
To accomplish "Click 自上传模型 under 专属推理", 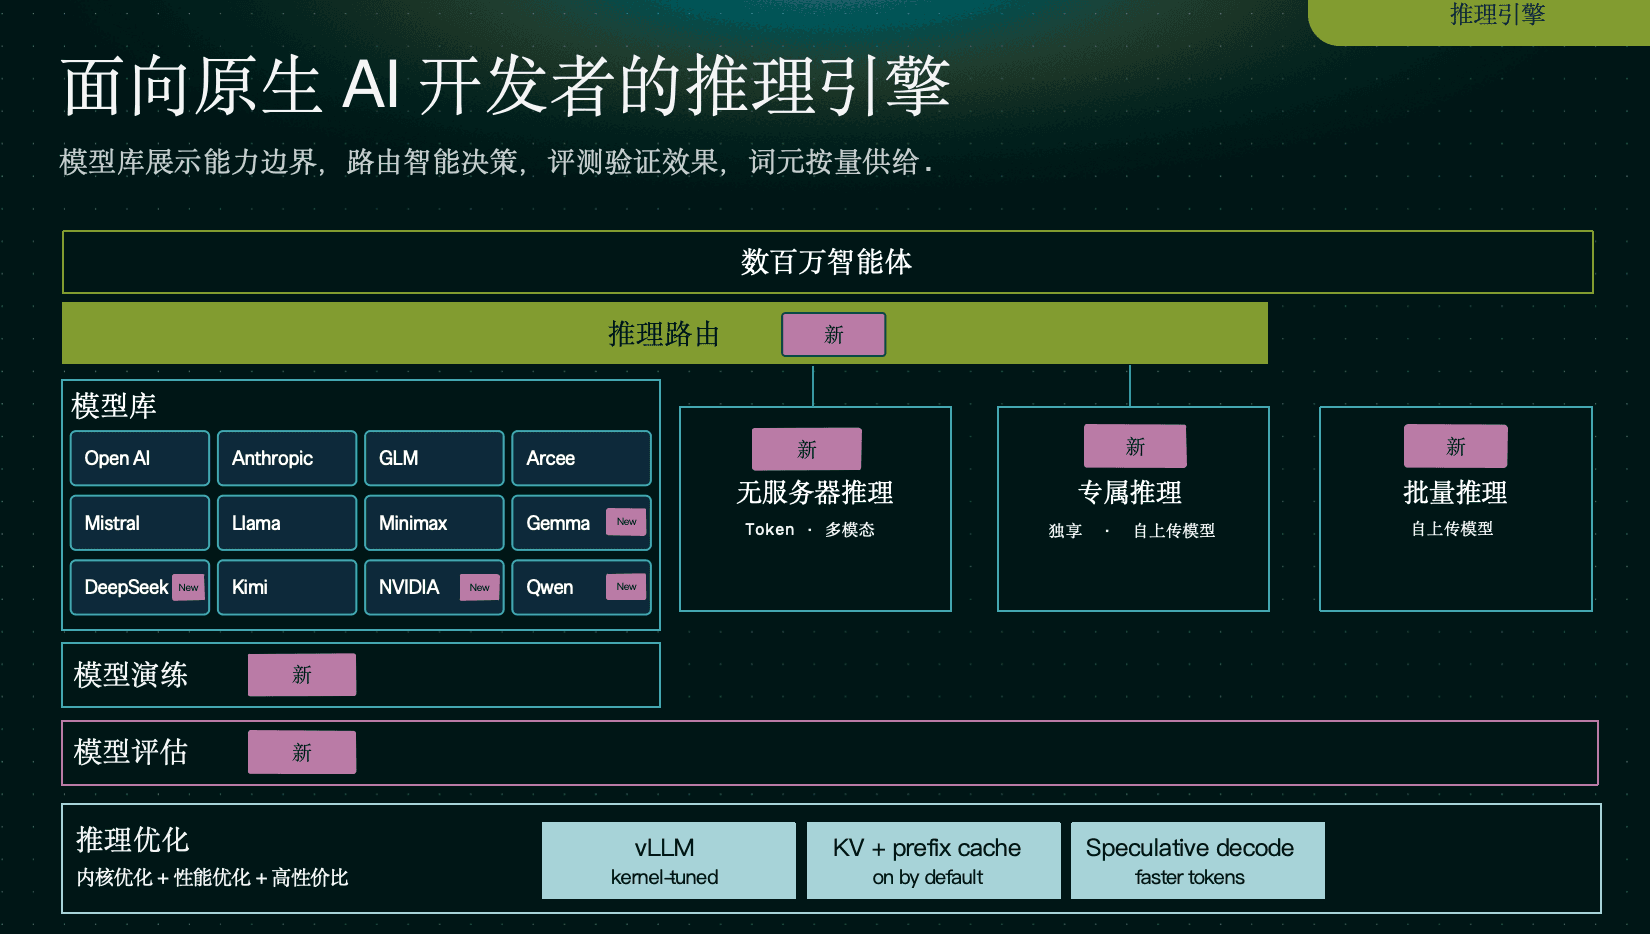I will pos(1174,531).
